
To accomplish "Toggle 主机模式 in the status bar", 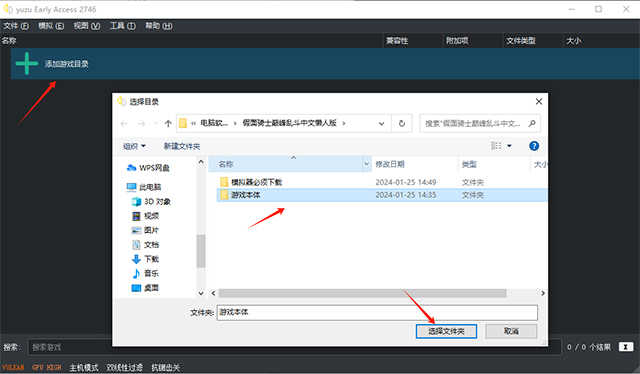I will click(84, 367).
